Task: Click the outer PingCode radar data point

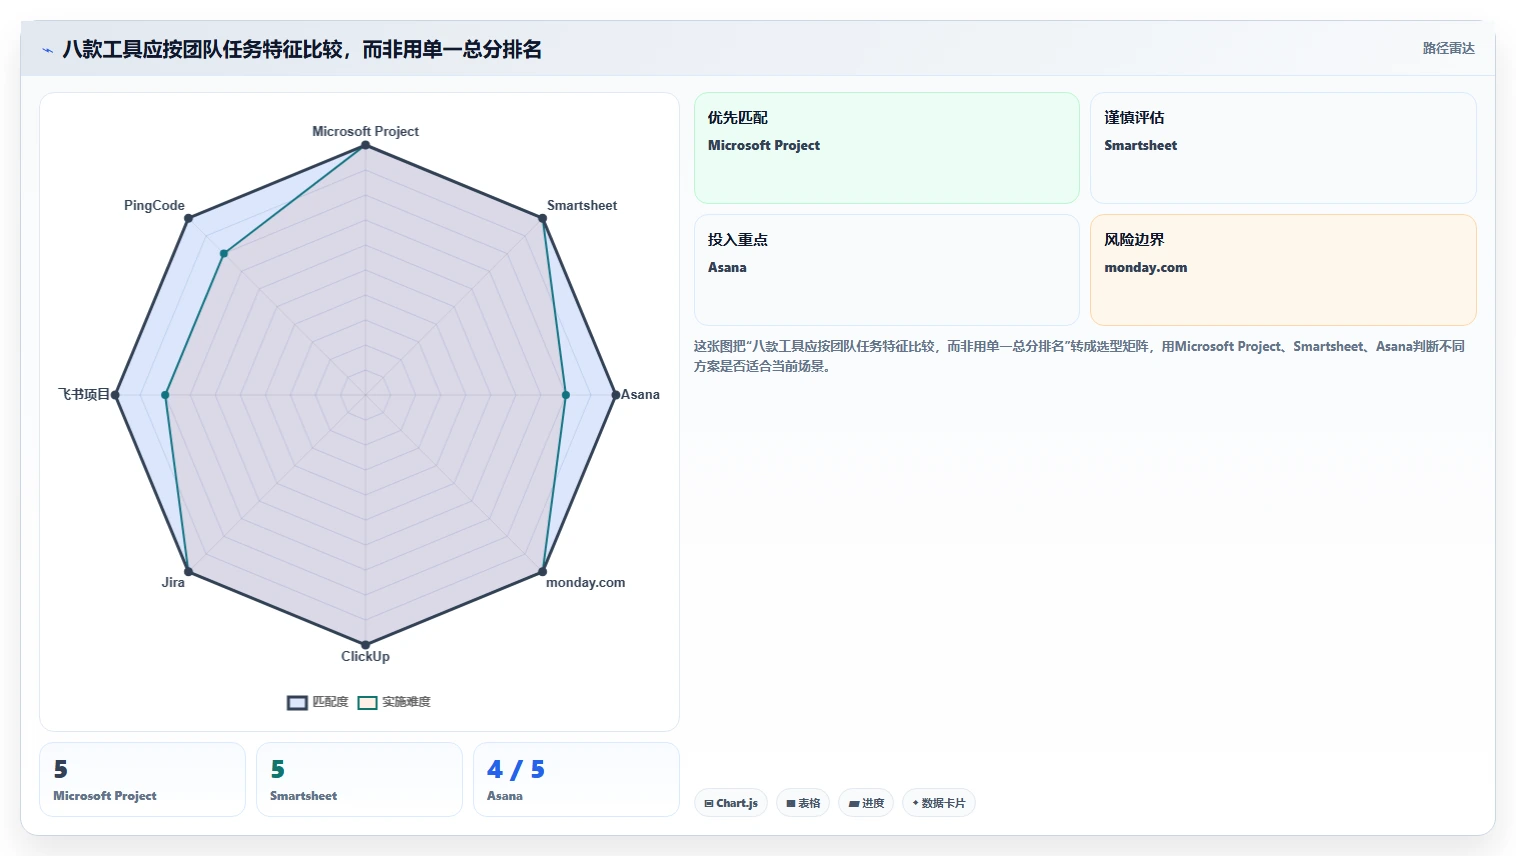Action: click(x=188, y=218)
